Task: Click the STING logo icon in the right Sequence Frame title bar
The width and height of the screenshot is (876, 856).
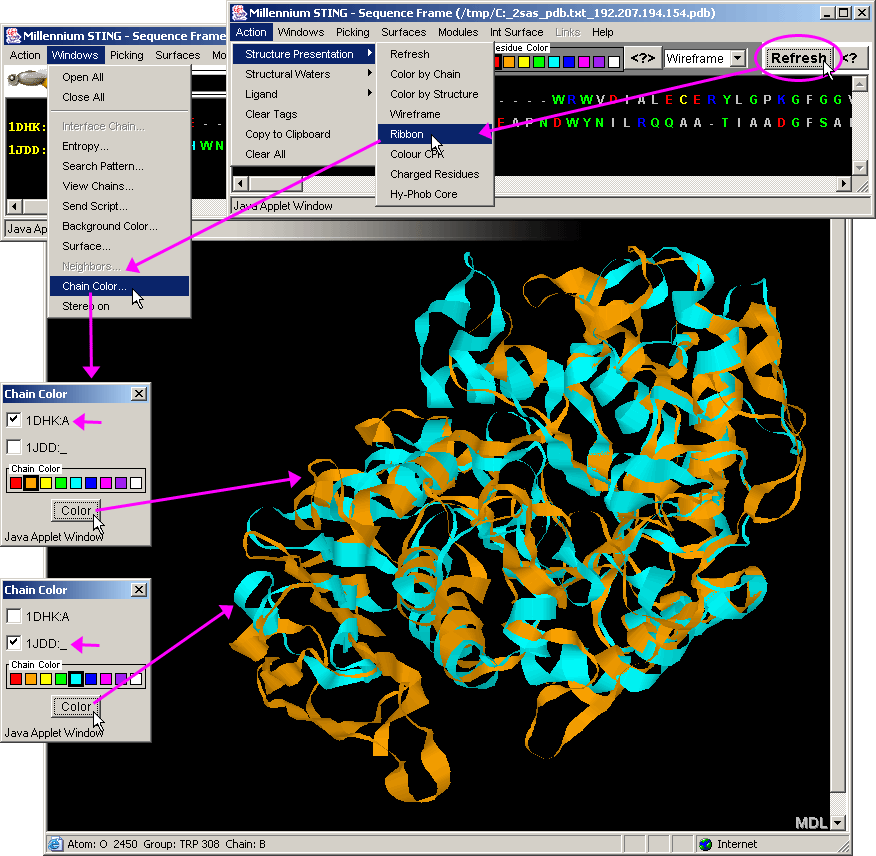Action: pos(239,13)
